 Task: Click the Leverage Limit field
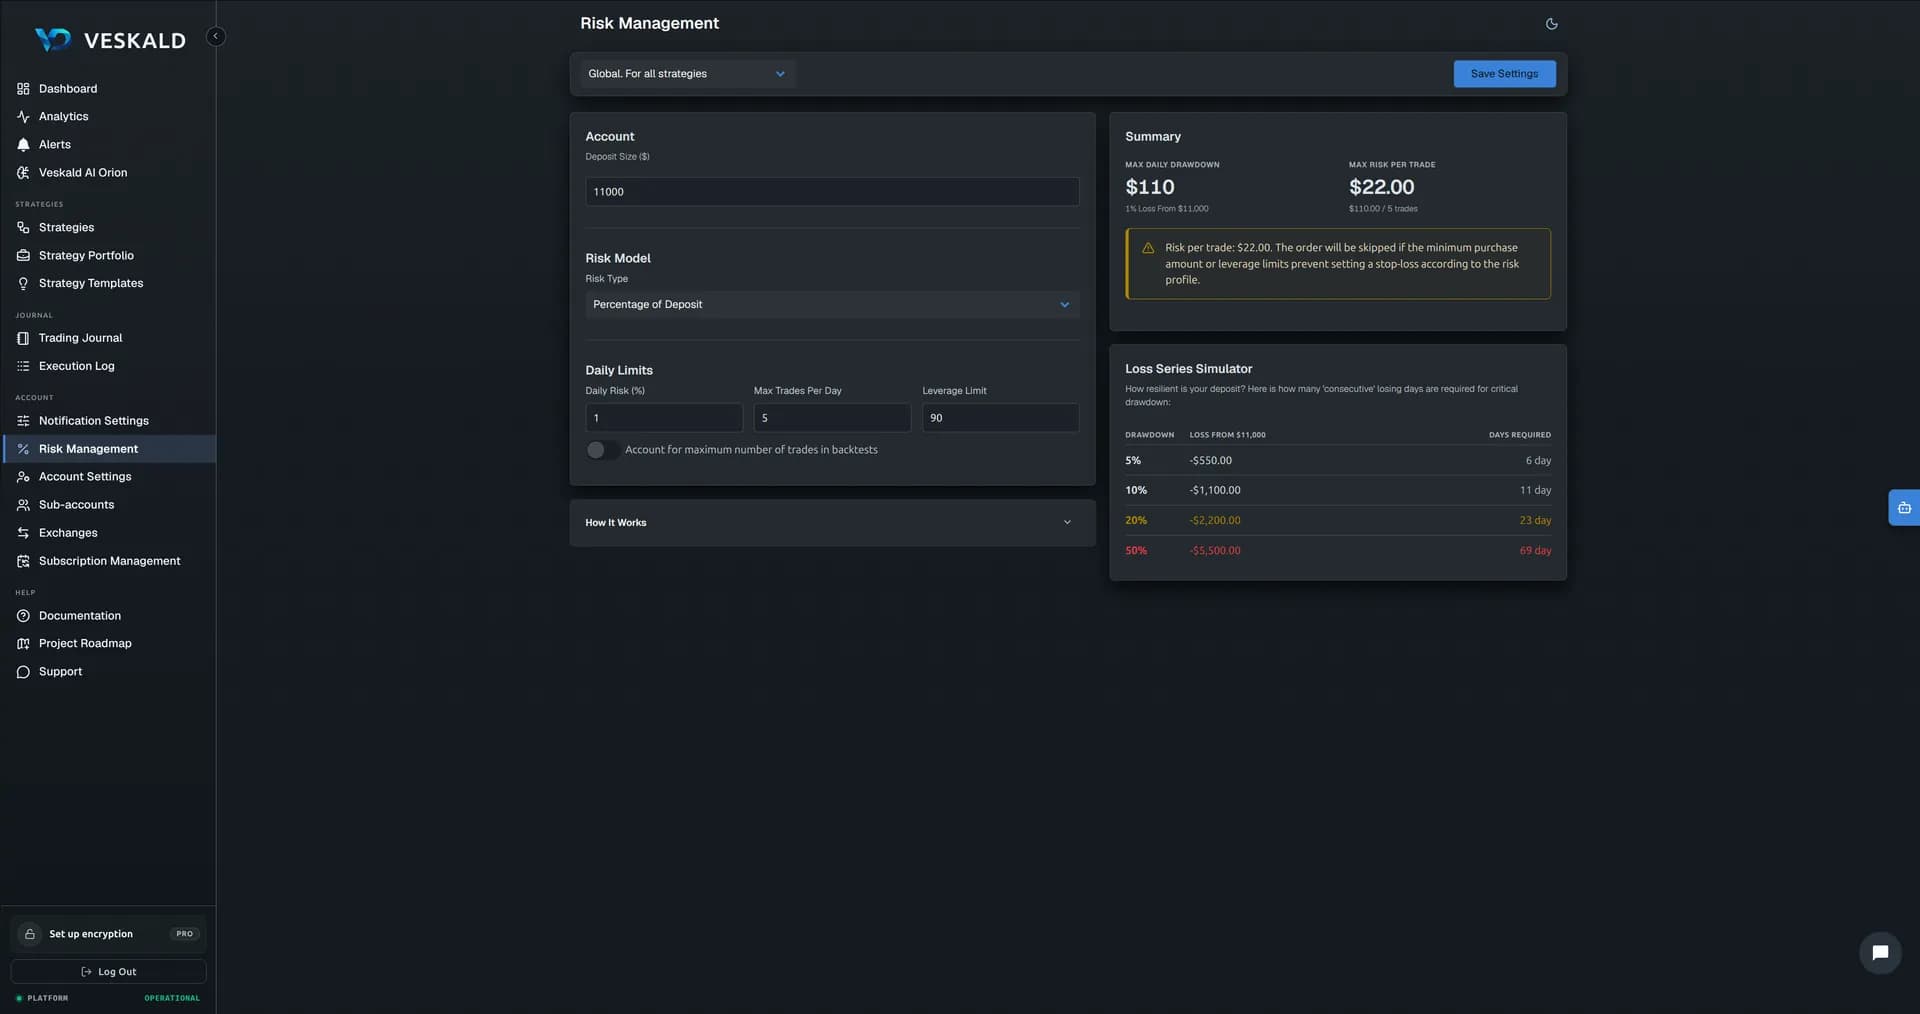coord(1000,418)
